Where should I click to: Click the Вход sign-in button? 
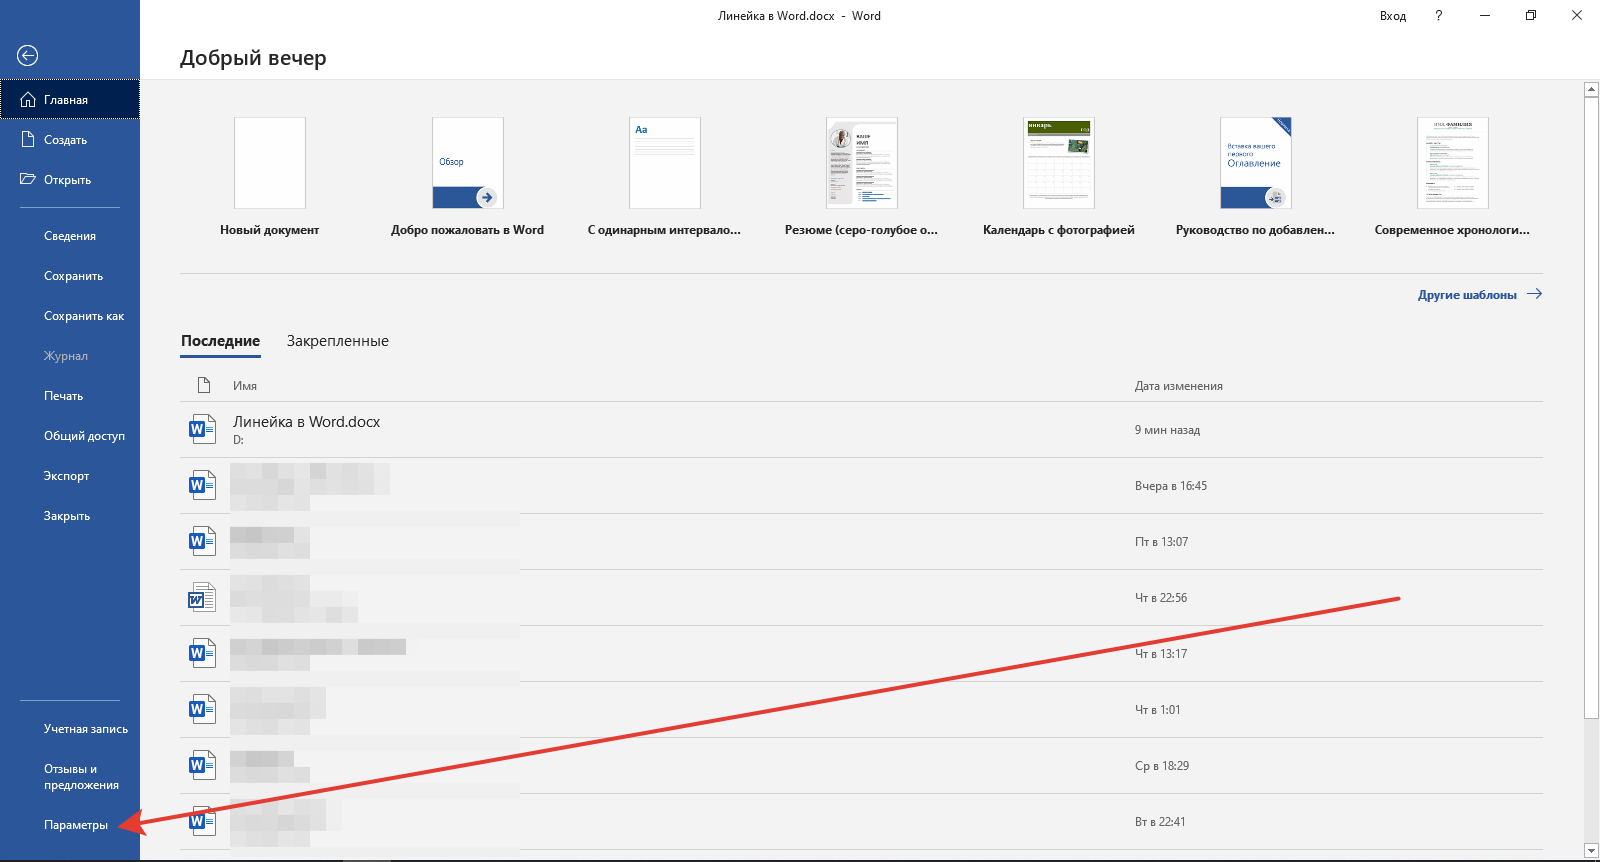1393,16
